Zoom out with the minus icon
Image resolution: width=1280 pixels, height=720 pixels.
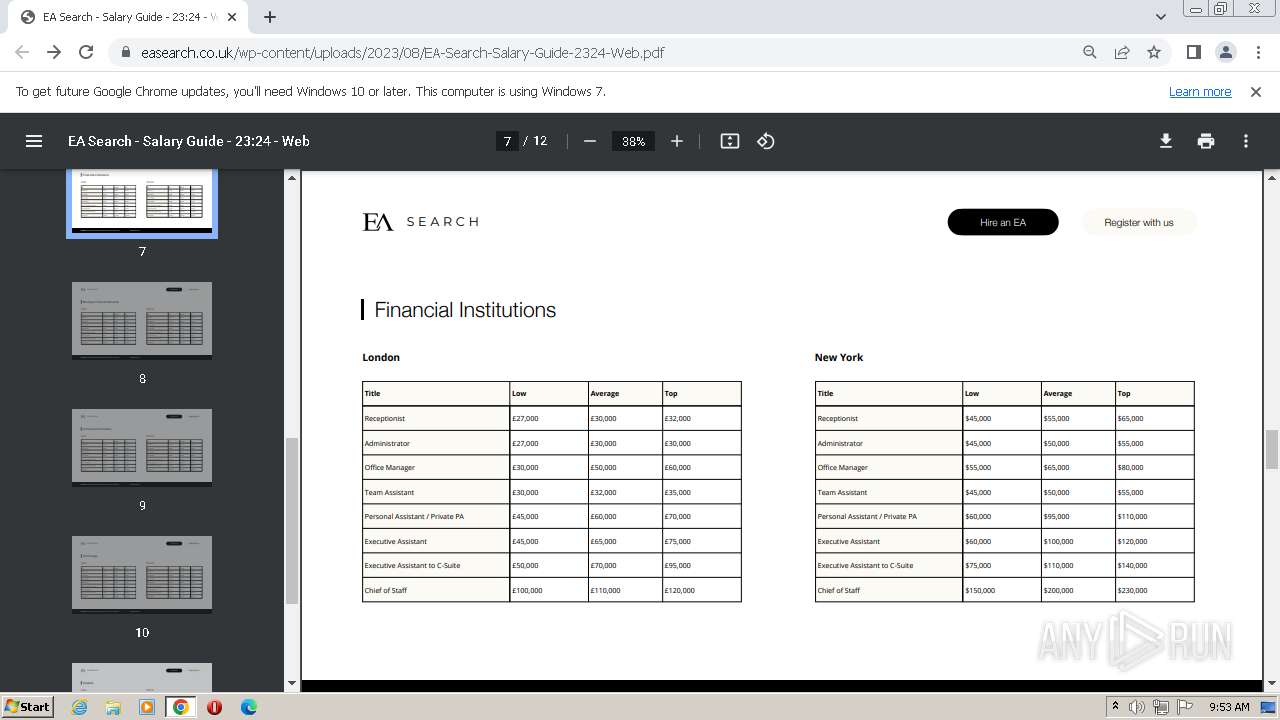pos(590,141)
